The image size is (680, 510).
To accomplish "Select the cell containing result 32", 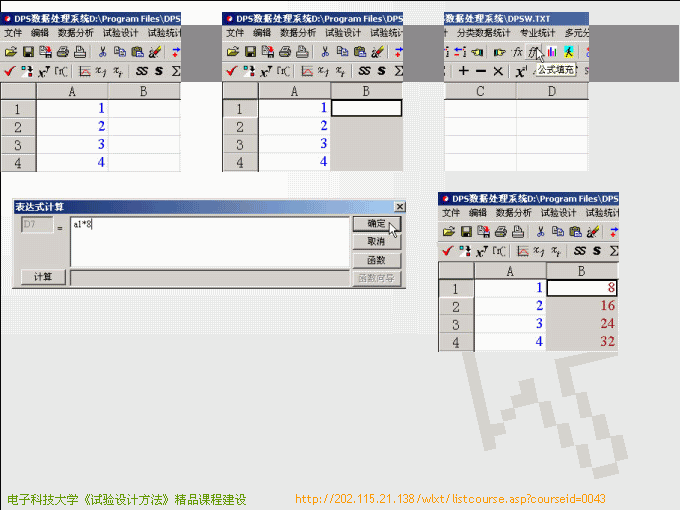I will click(582, 342).
